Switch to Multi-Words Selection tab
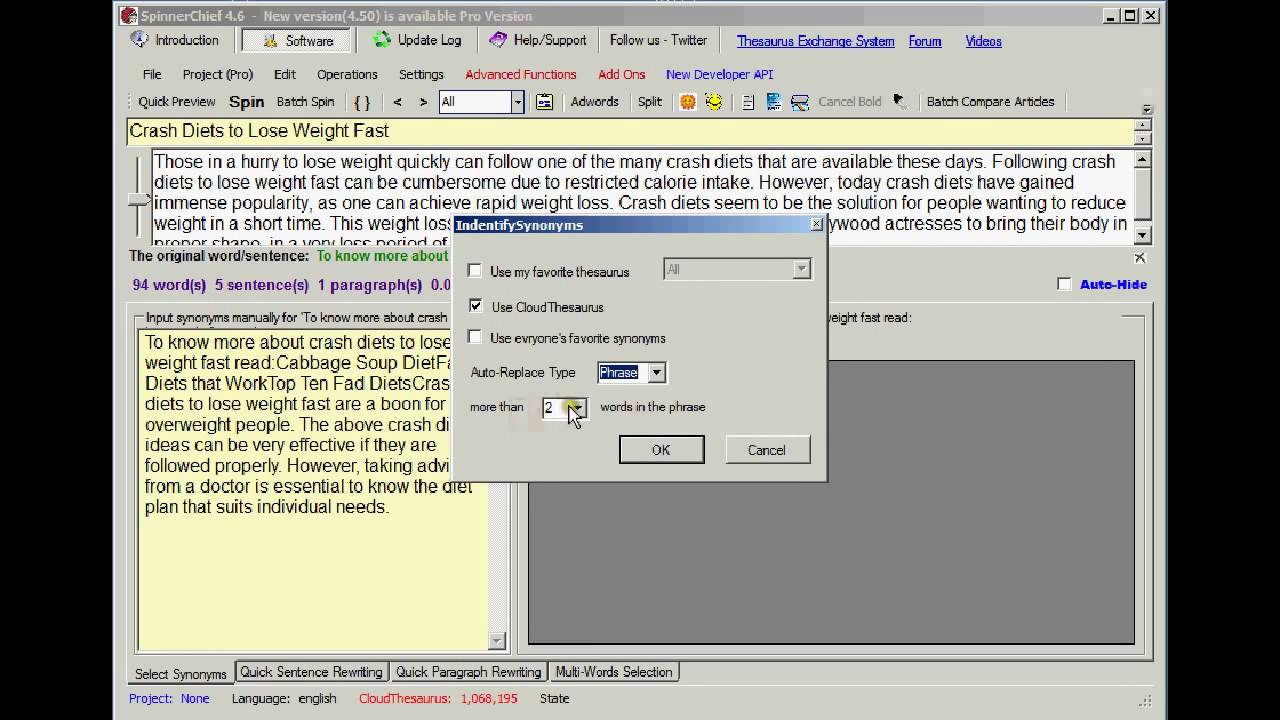 (614, 672)
